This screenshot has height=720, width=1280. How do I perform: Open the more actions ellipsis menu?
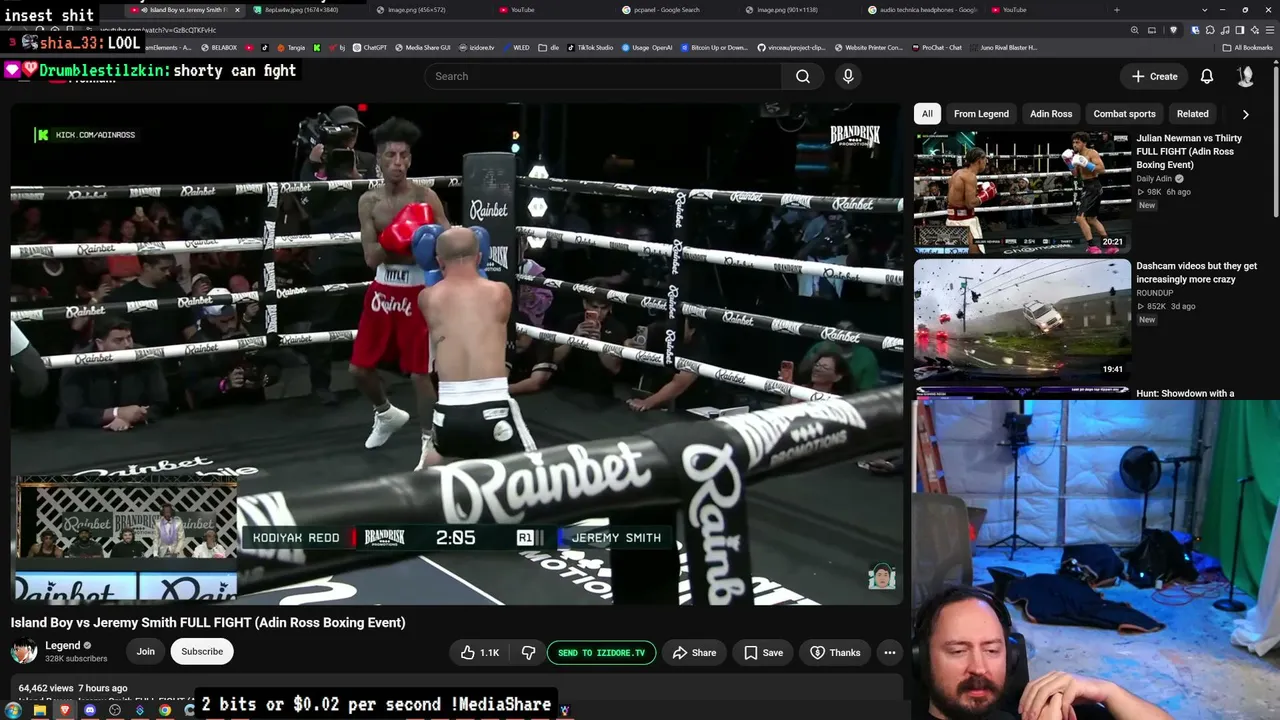click(x=889, y=653)
